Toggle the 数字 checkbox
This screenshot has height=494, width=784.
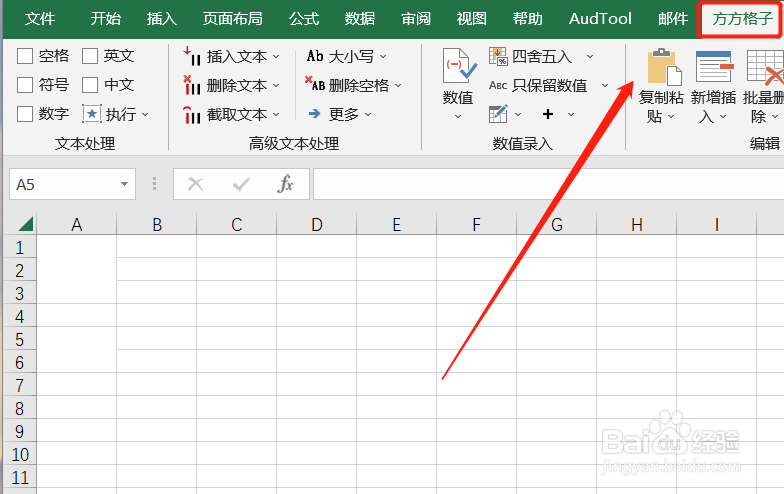tap(25, 114)
